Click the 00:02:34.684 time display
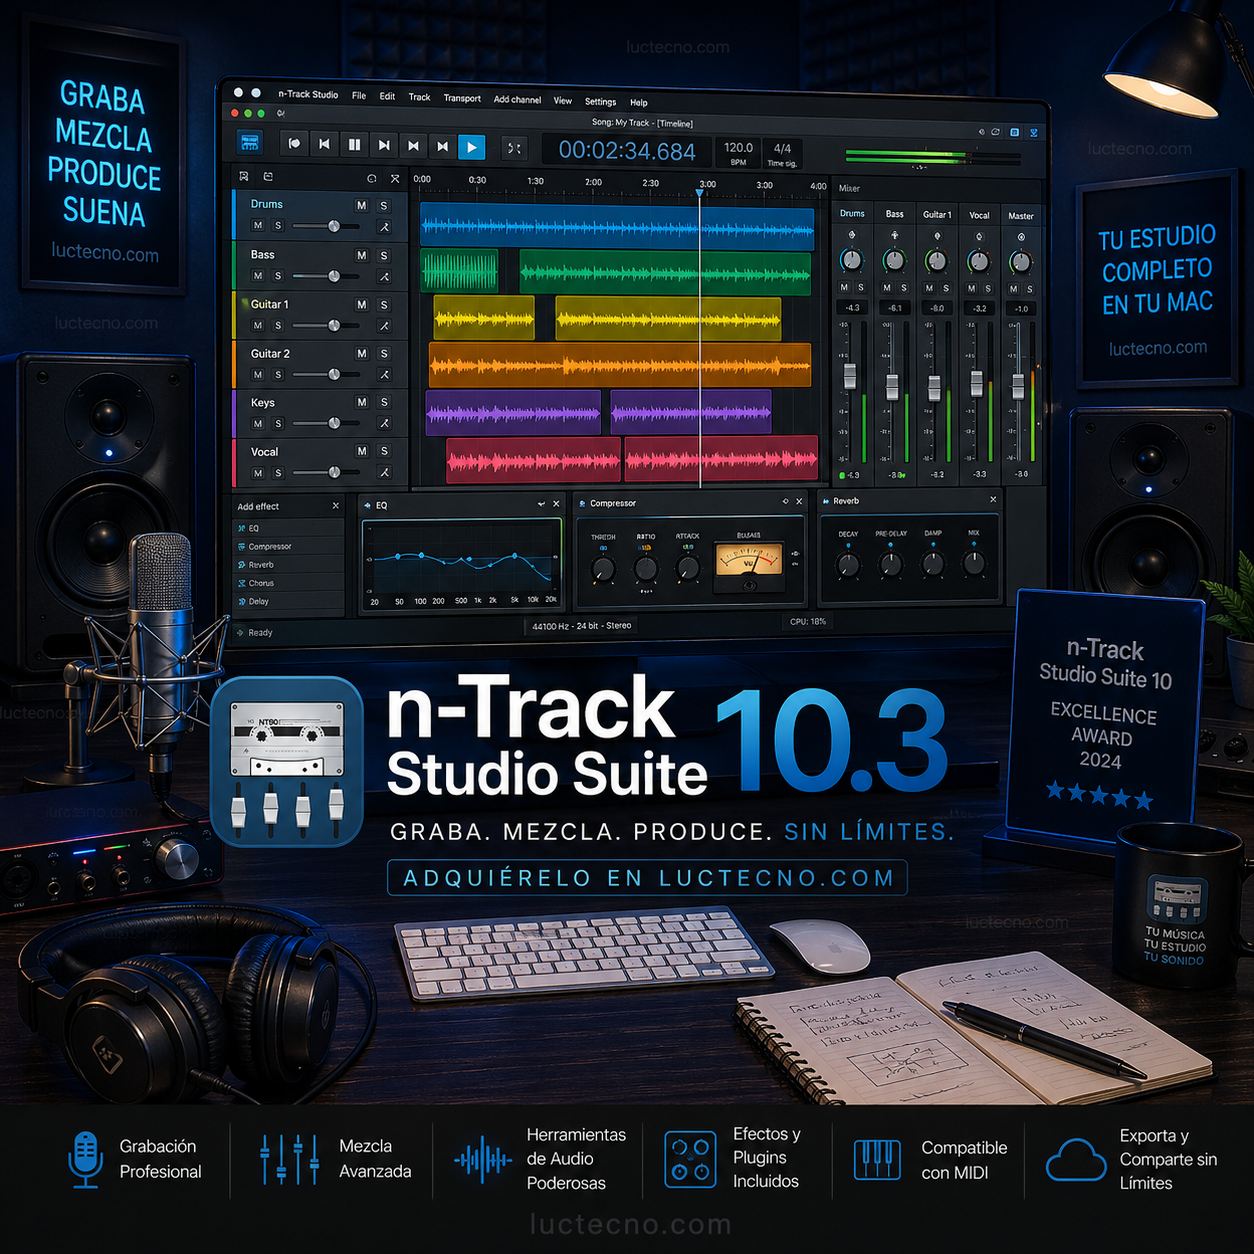The image size is (1254, 1254). (627, 151)
